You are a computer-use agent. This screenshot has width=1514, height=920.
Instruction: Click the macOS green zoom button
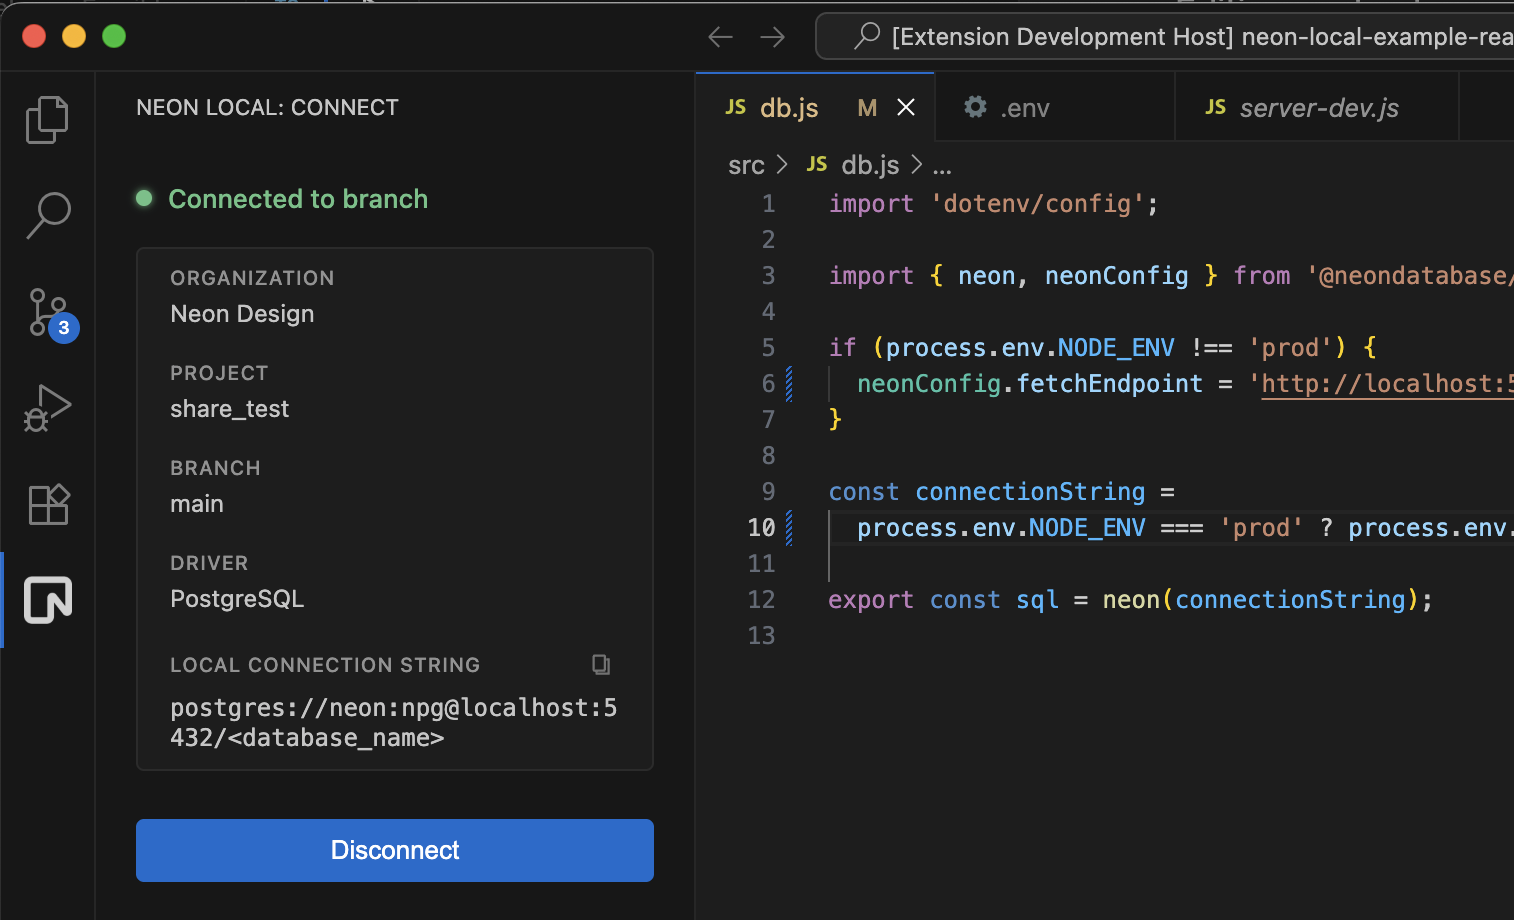click(114, 36)
